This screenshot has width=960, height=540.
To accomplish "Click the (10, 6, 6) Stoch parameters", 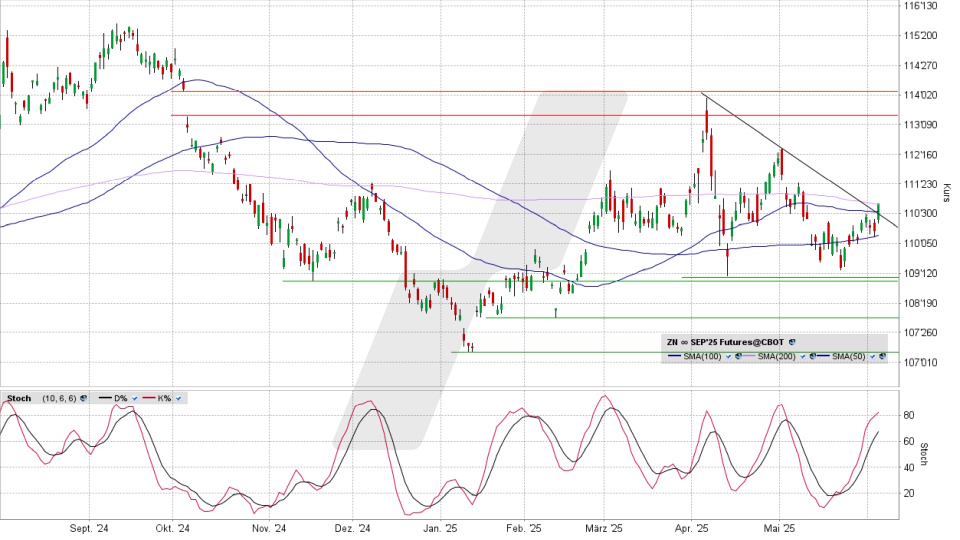I will 59,398.
